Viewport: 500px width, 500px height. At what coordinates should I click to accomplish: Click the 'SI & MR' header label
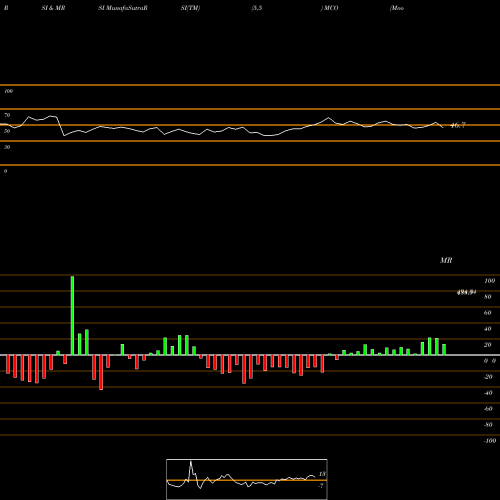tap(53, 8)
